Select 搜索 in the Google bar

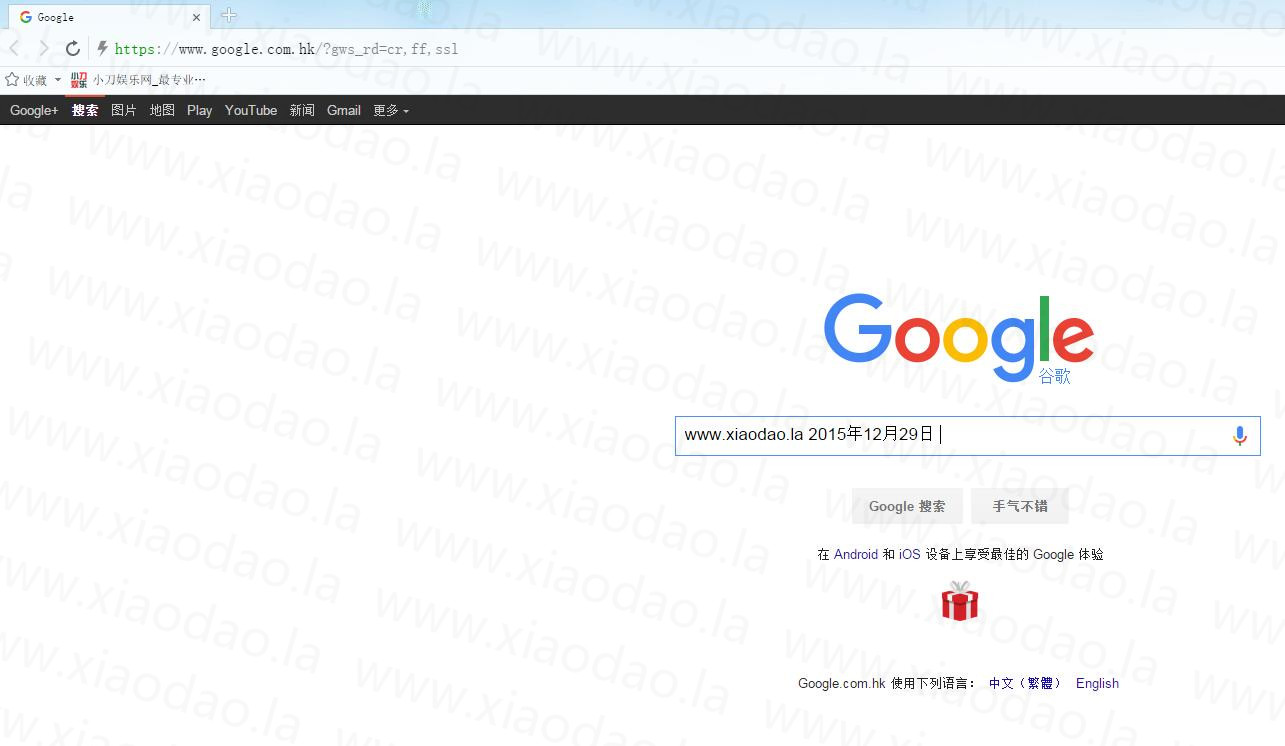pos(85,110)
